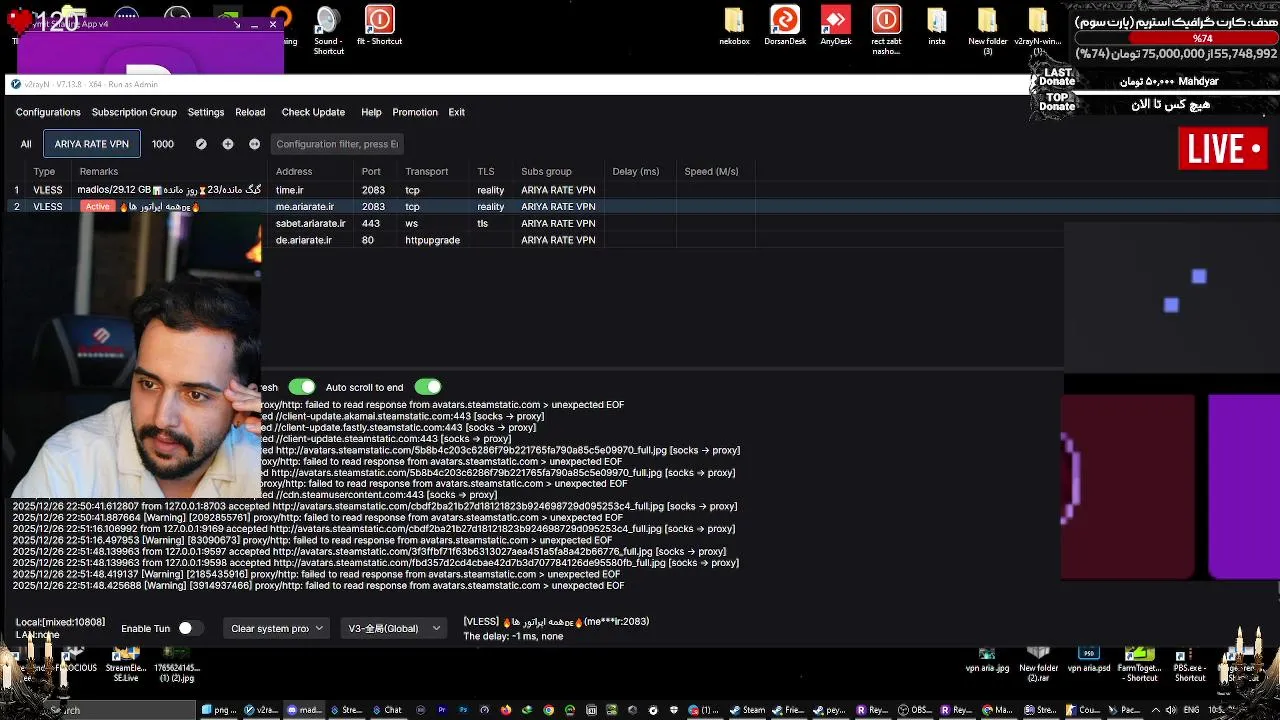Open the 'fit - Shortcut' desktop icon
Image resolution: width=1280 pixels, height=720 pixels.
[379, 27]
